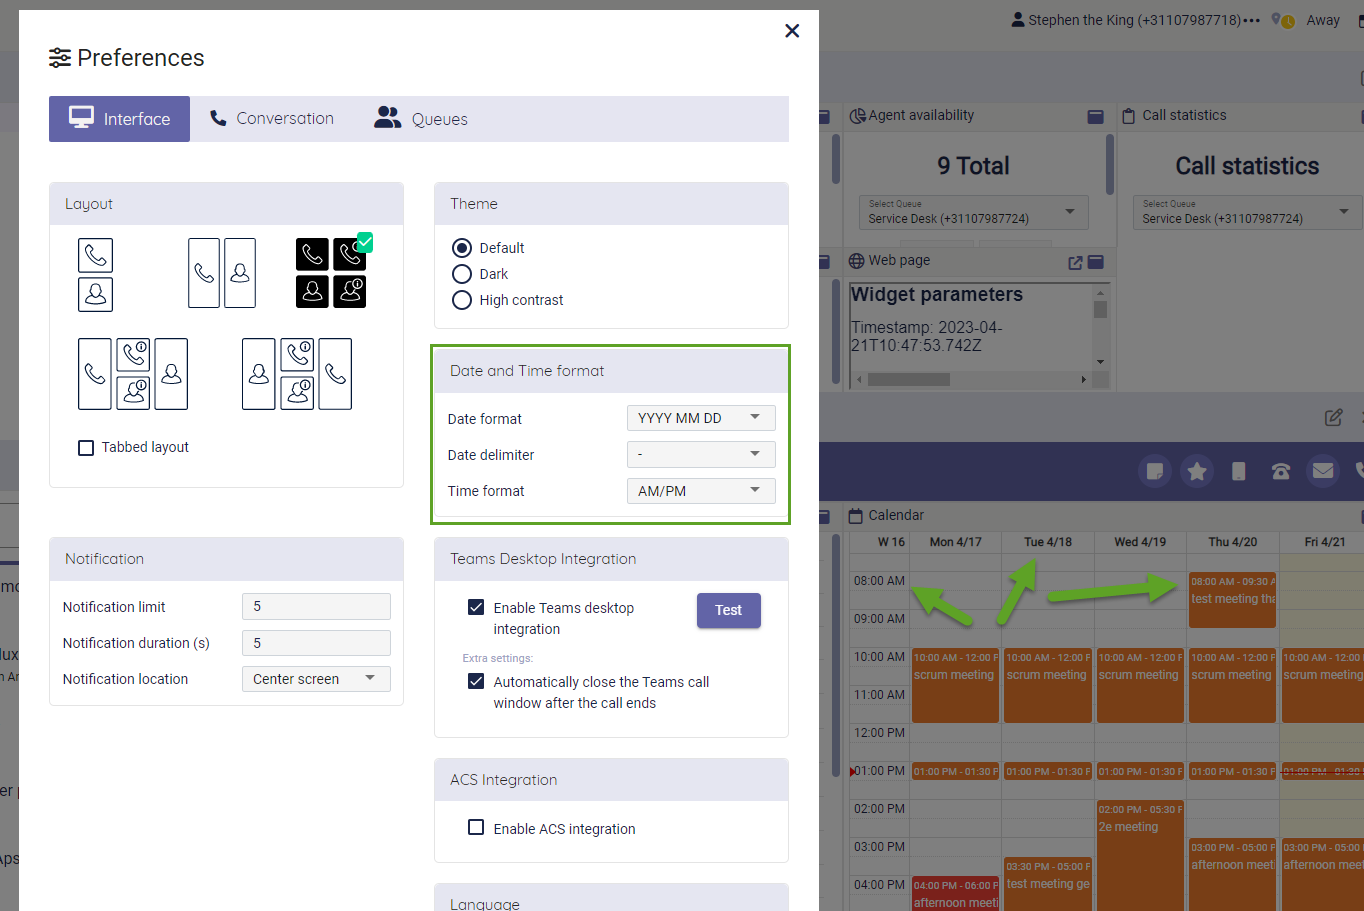The image size is (1364, 911).
Task: Open Notification location dropdown
Action: point(316,679)
